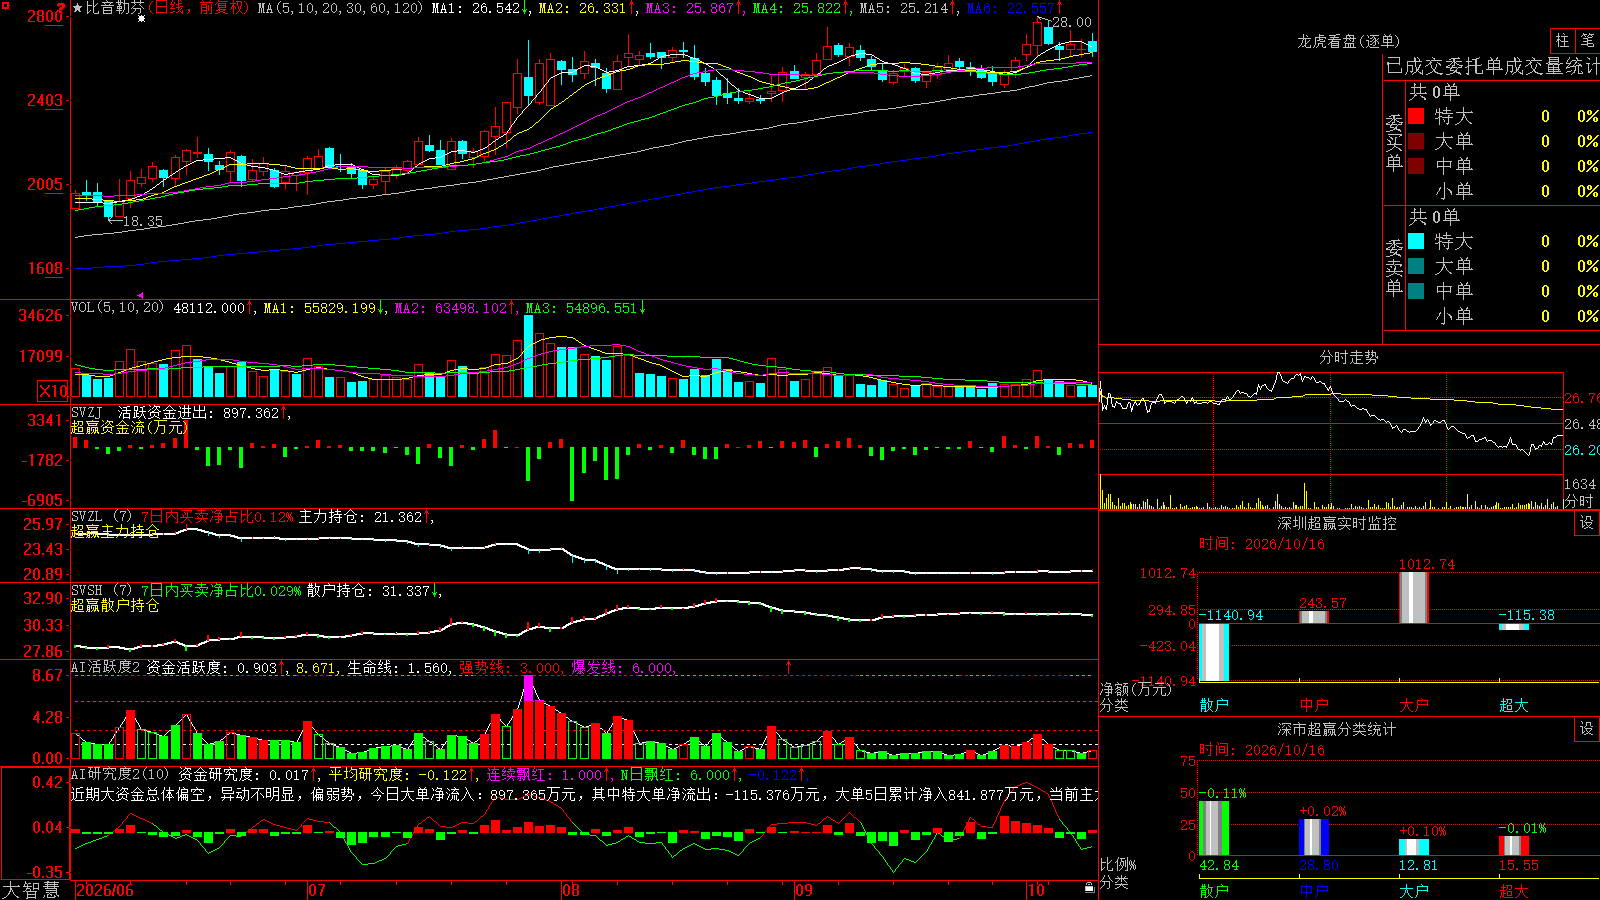
Task: Click the magenta arrow marker above VOL
Action: 141,295
